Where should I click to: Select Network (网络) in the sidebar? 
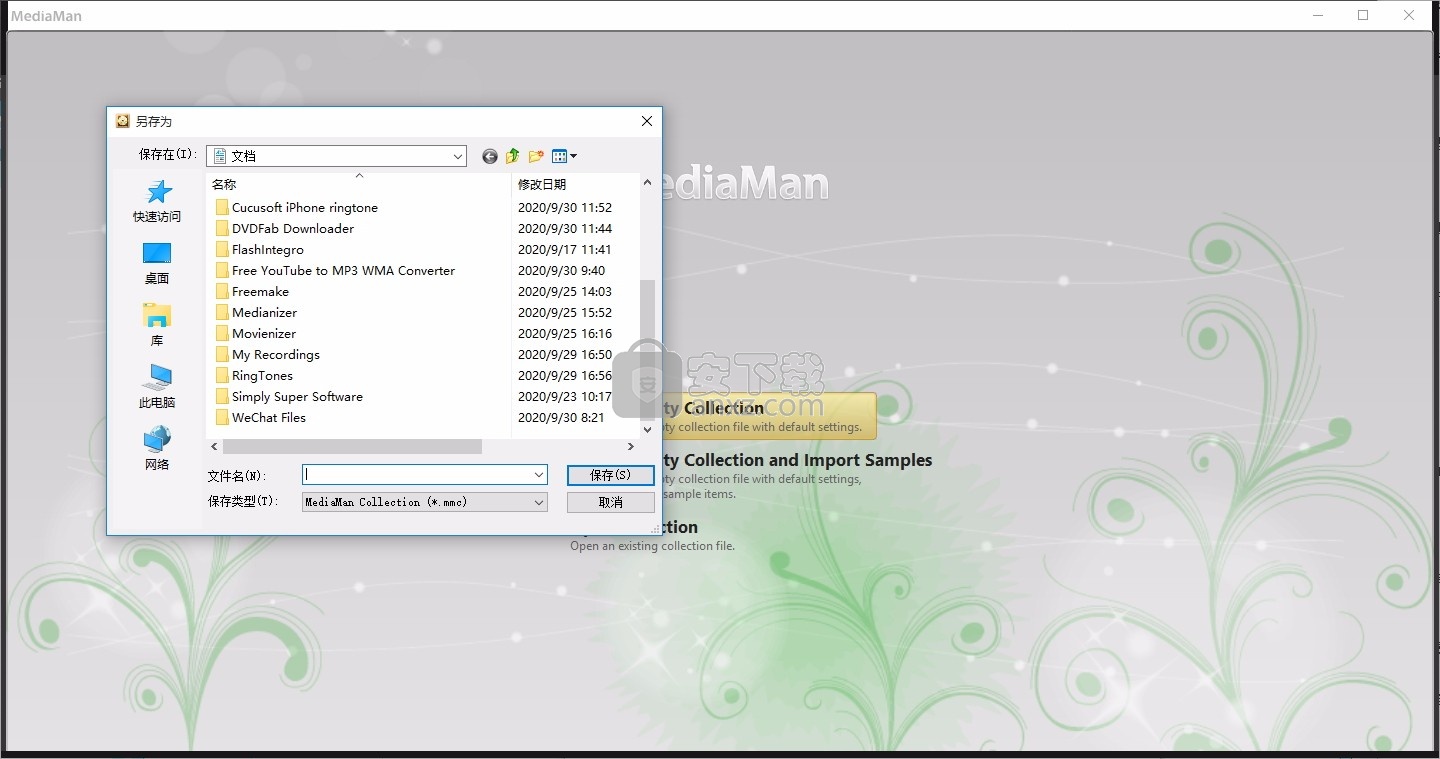pyautogui.click(x=157, y=449)
